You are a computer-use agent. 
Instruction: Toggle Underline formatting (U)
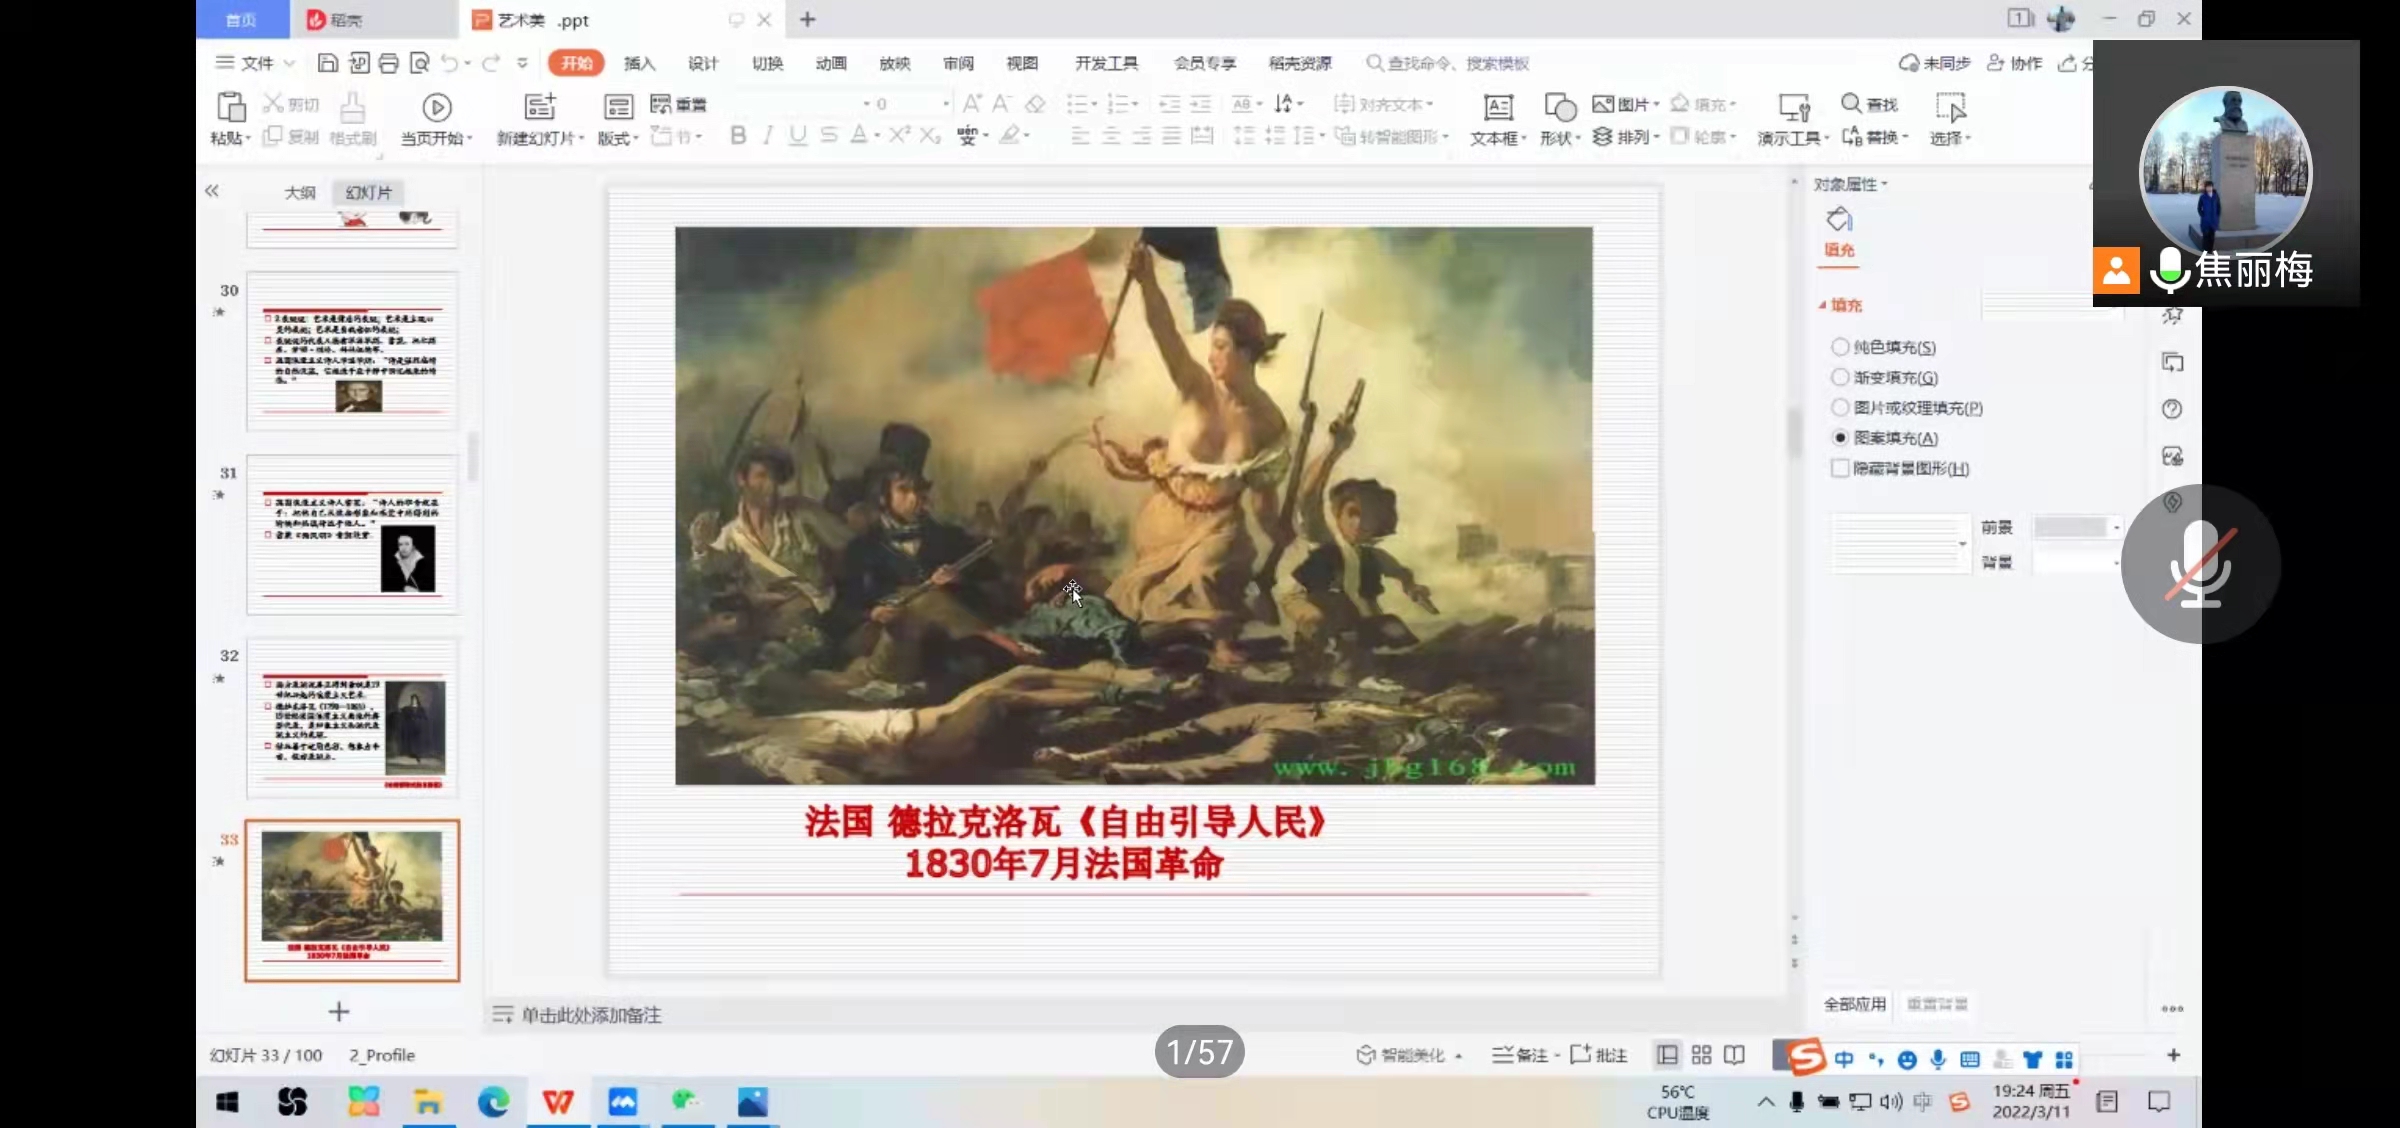pos(797,135)
